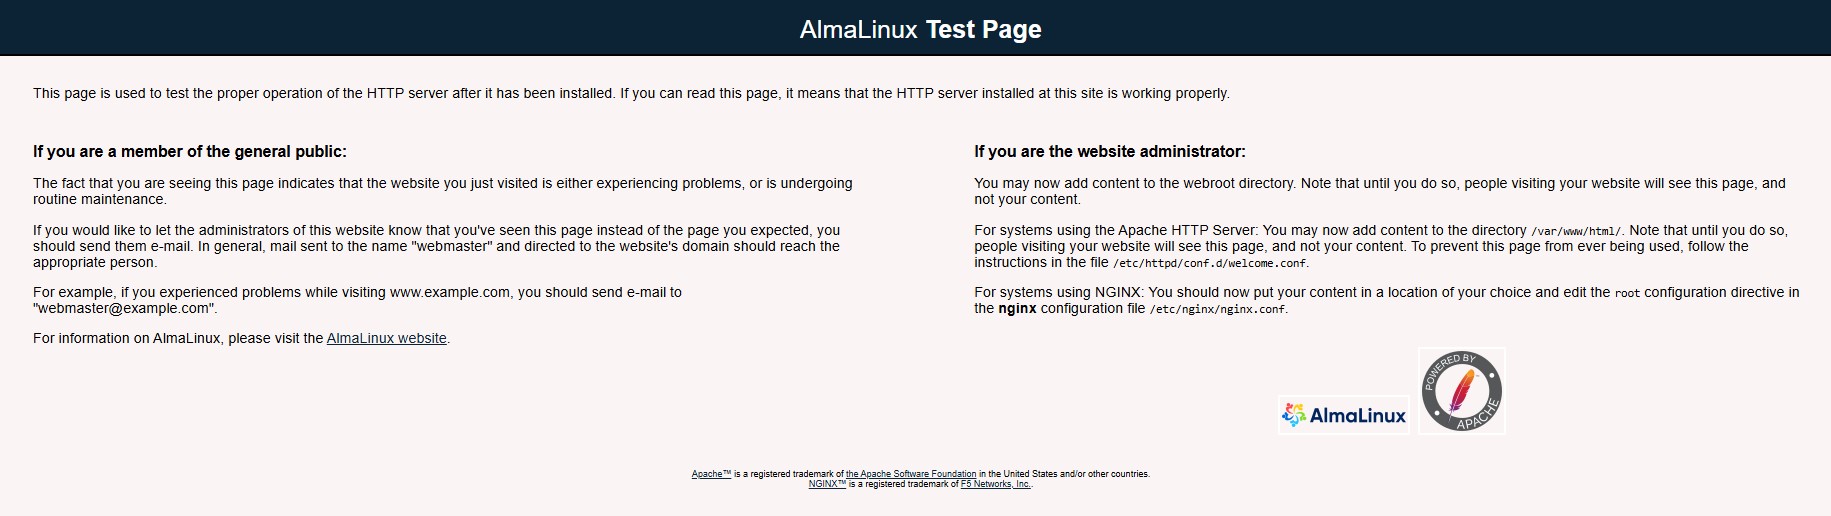Click the www.example.com sample text
The image size is (1831, 516).
[450, 293]
